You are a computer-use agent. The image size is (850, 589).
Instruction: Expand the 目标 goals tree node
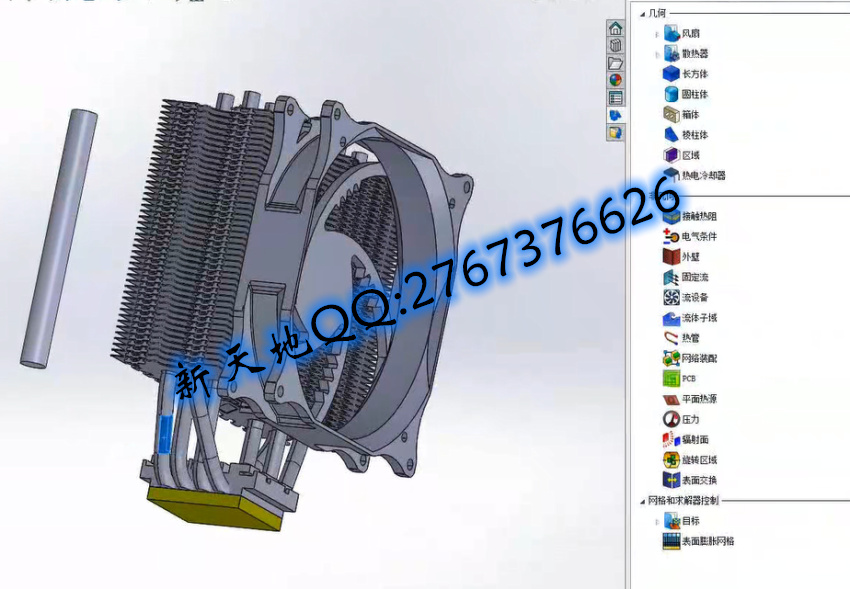[x=657, y=521]
